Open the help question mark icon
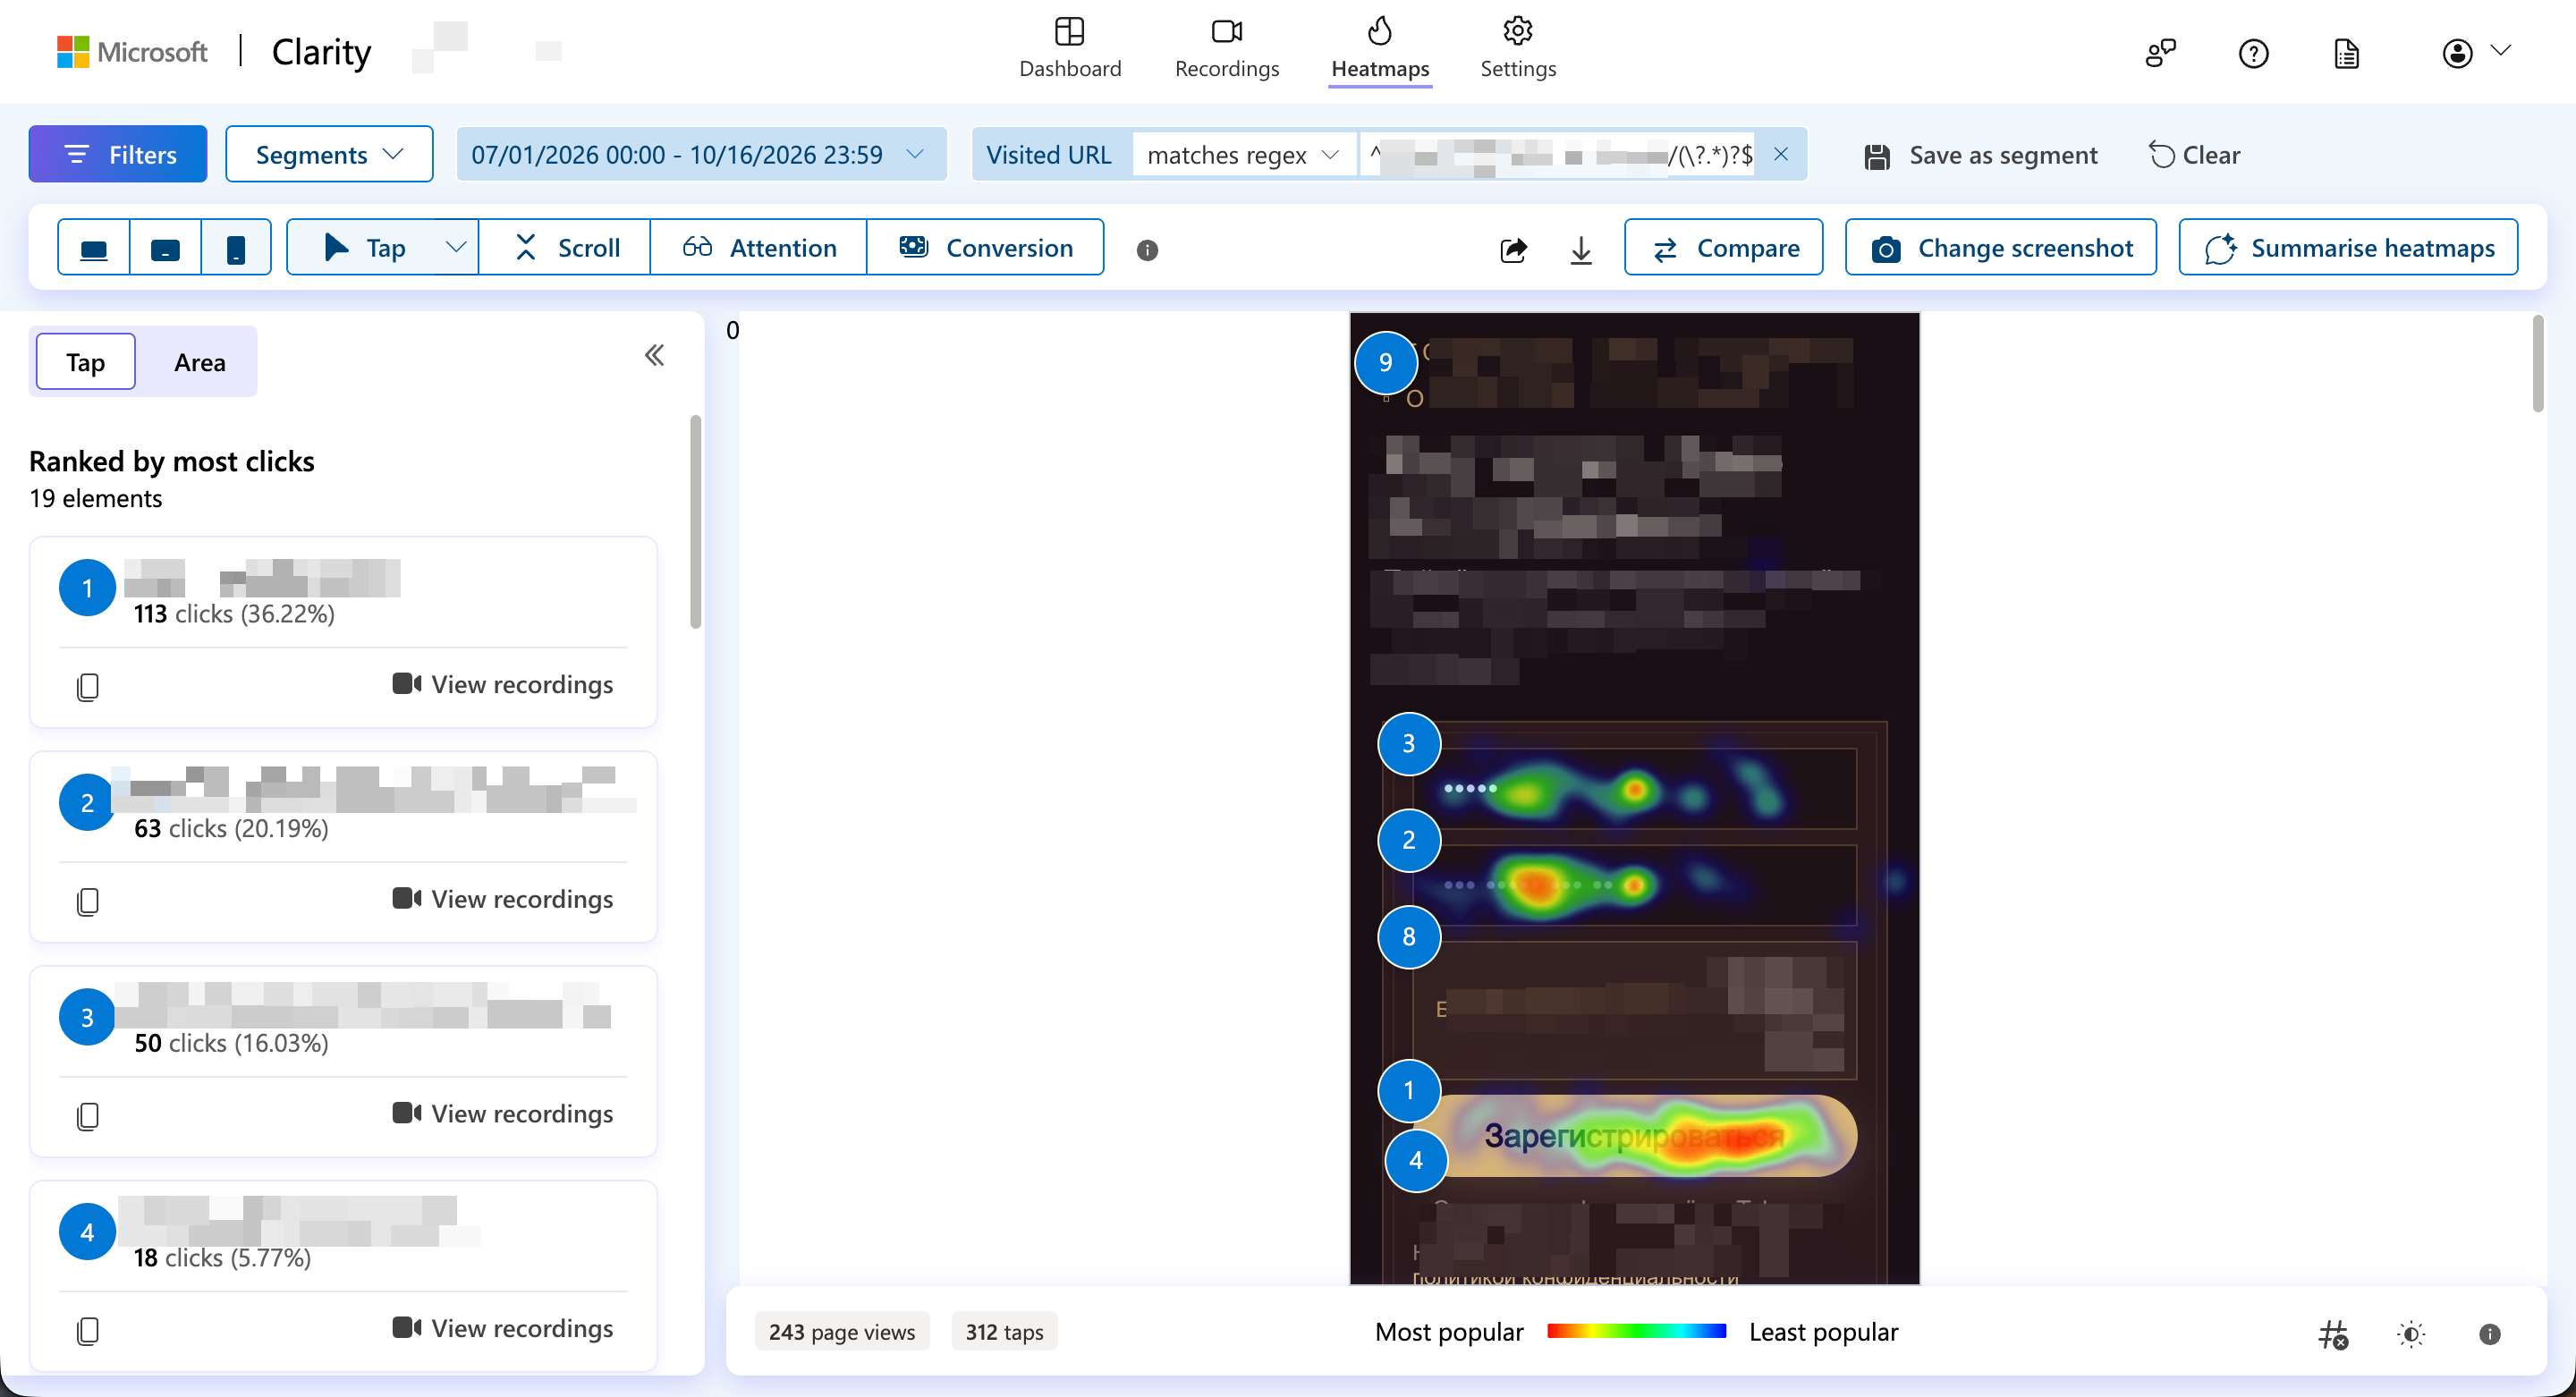 coord(2253,53)
